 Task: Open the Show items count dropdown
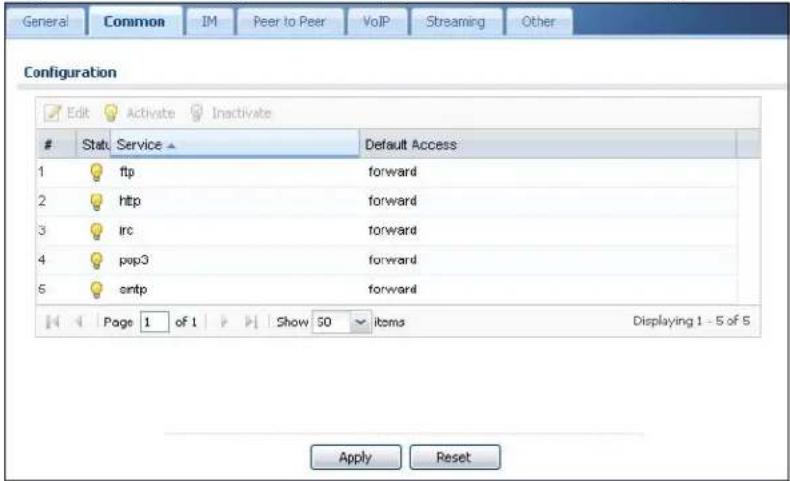[342, 322]
